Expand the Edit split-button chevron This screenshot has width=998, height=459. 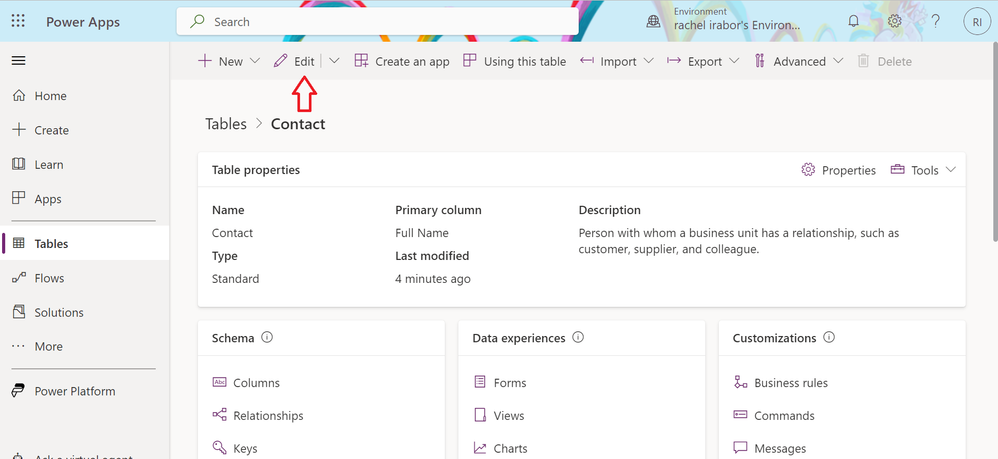pos(334,61)
